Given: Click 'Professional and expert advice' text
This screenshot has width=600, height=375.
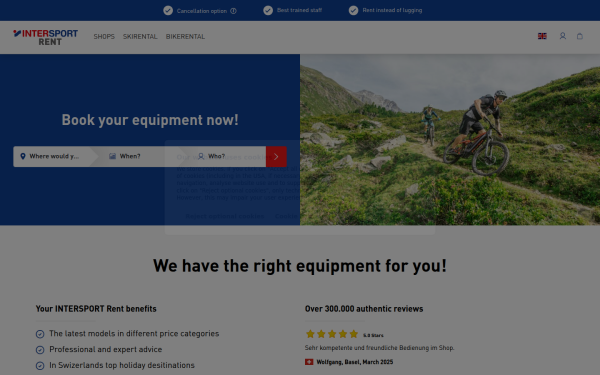Looking at the screenshot, I should (106, 349).
